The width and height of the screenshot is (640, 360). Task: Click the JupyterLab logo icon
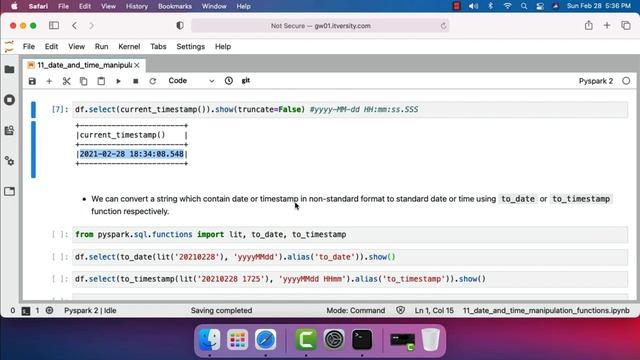pyautogui.click(x=9, y=47)
